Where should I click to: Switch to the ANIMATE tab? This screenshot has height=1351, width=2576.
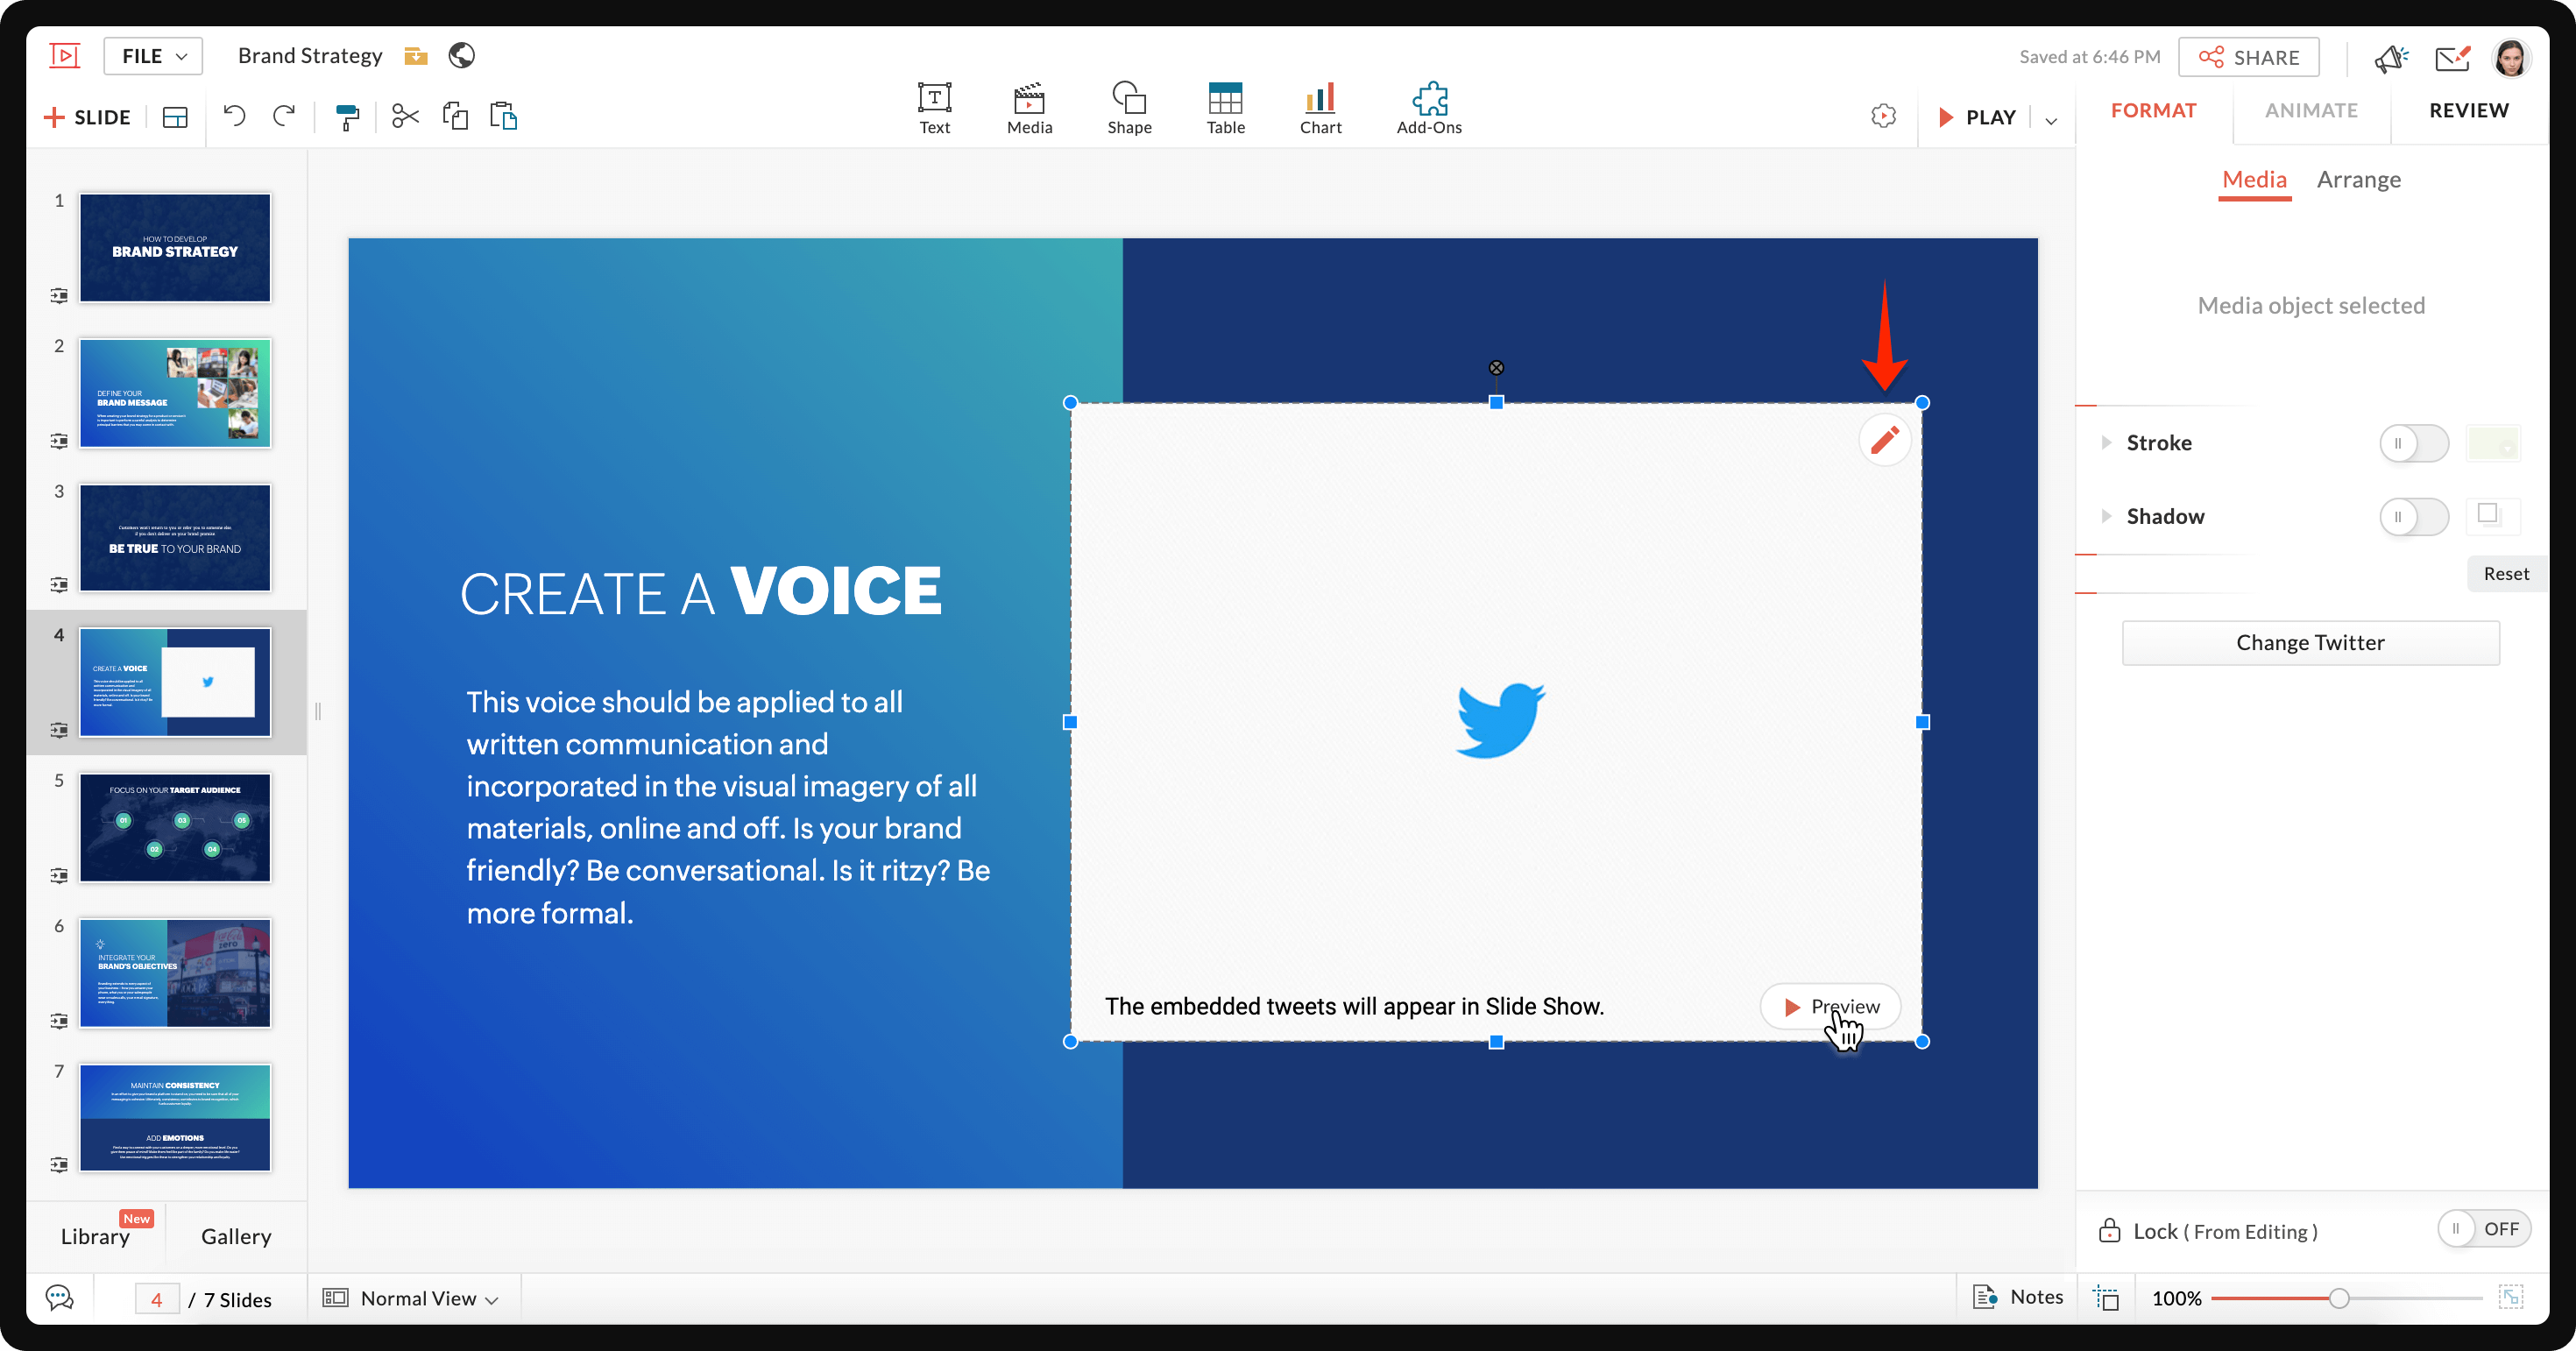click(2311, 111)
